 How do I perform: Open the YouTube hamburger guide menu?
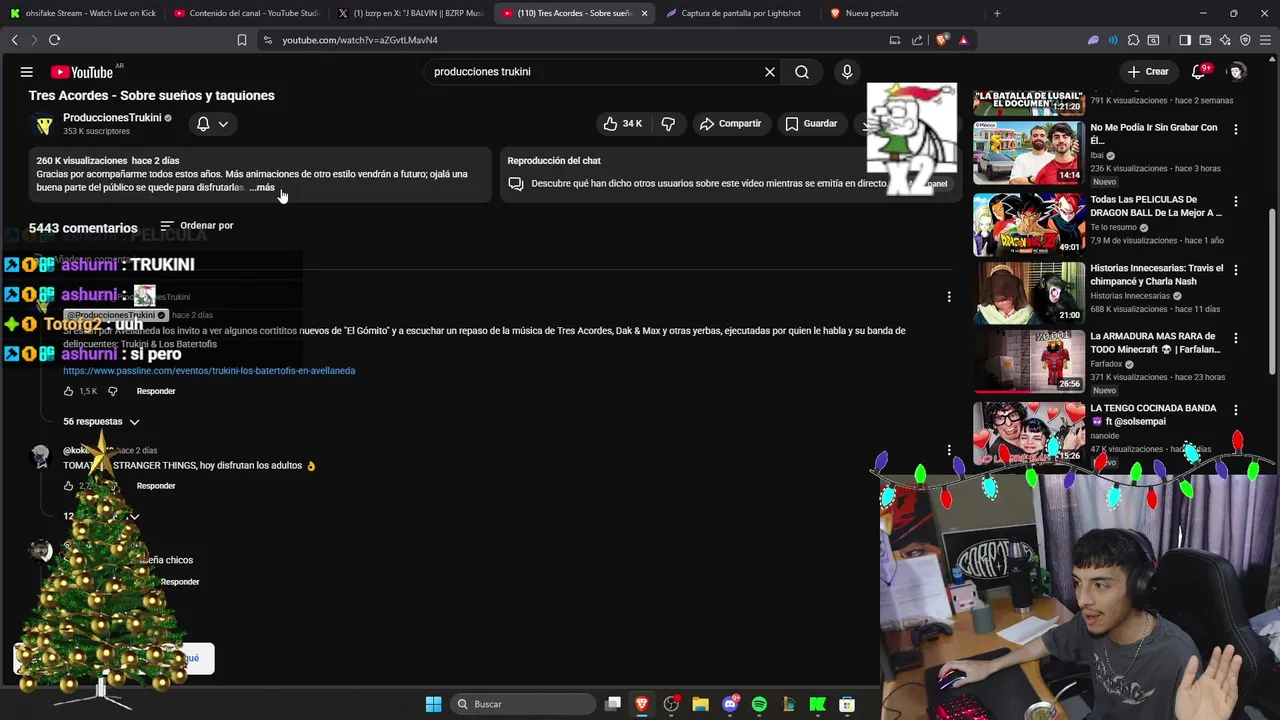coord(27,72)
